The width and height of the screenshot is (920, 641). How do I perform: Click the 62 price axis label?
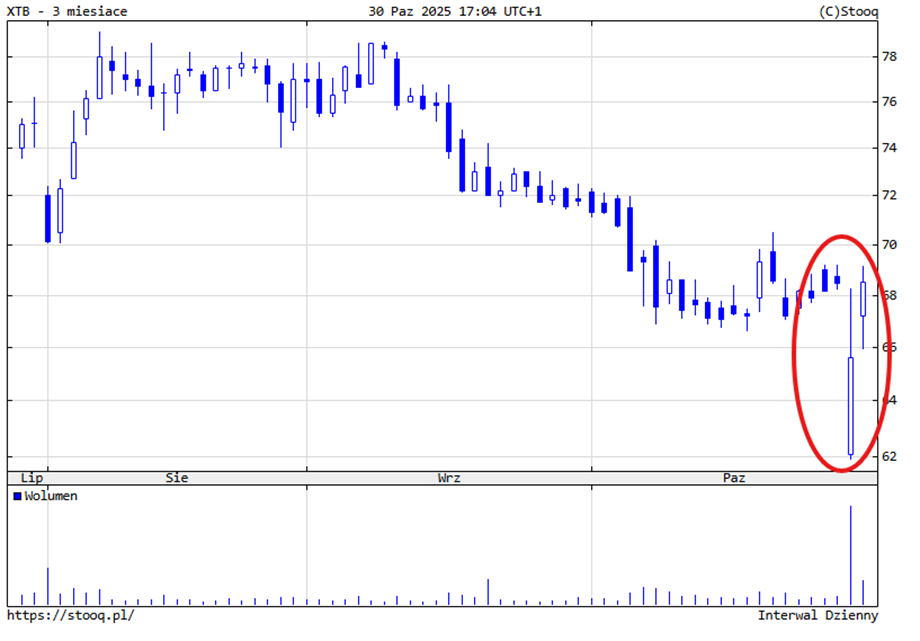[888, 456]
